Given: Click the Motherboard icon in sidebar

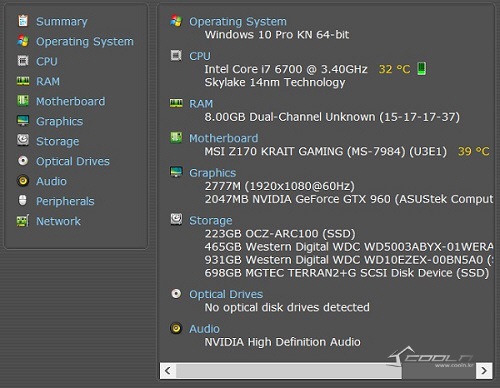Looking at the screenshot, I should 23,101.
